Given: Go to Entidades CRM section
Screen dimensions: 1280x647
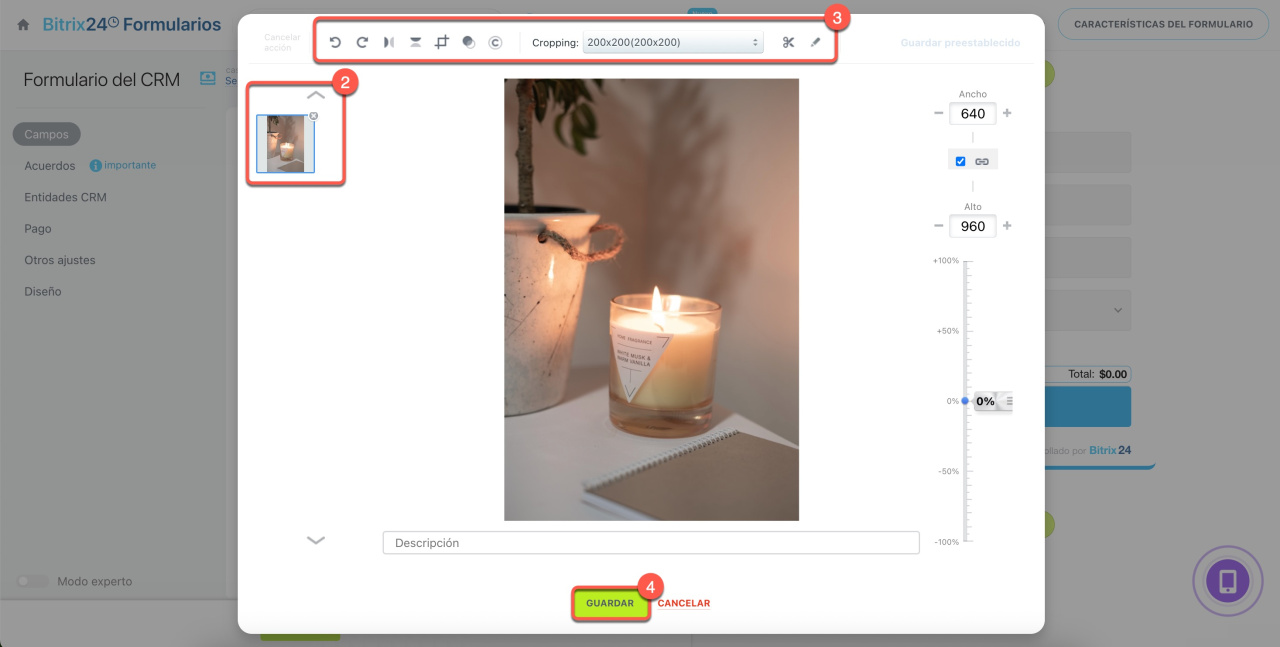Looking at the screenshot, I should [65, 197].
